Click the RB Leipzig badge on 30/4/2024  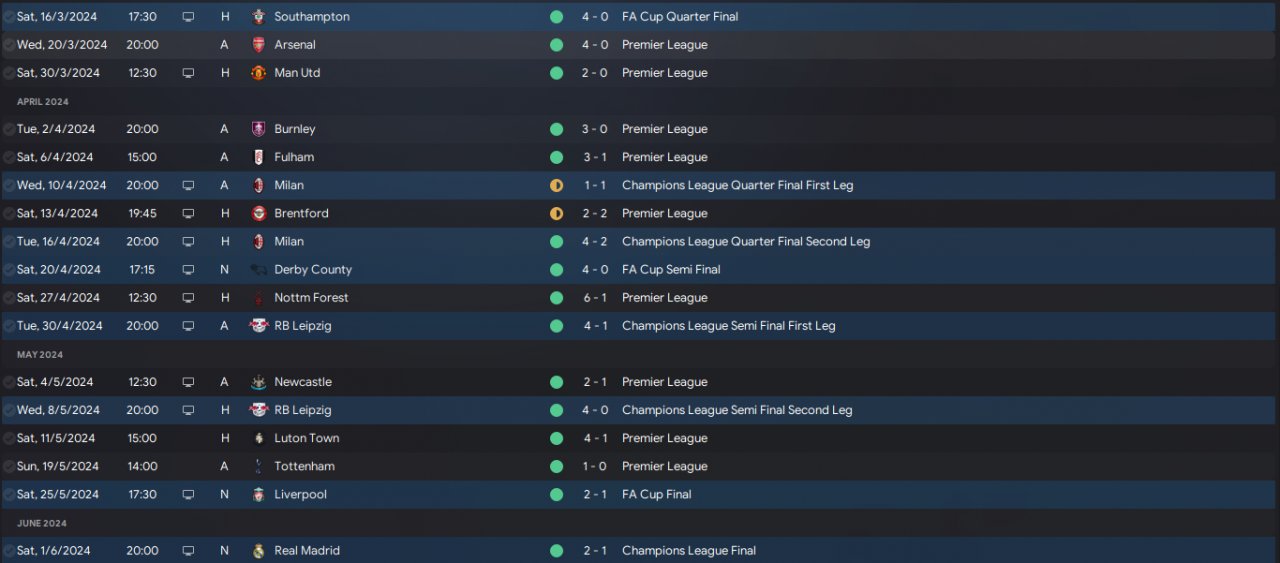click(259, 326)
